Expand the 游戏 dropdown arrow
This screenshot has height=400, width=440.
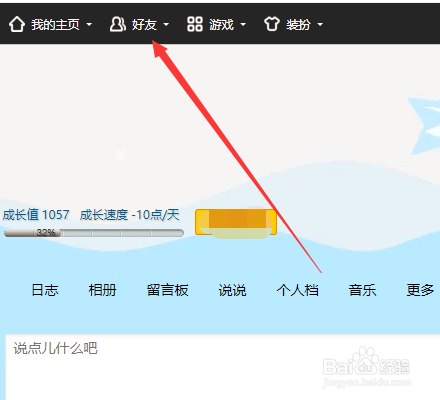tap(243, 24)
